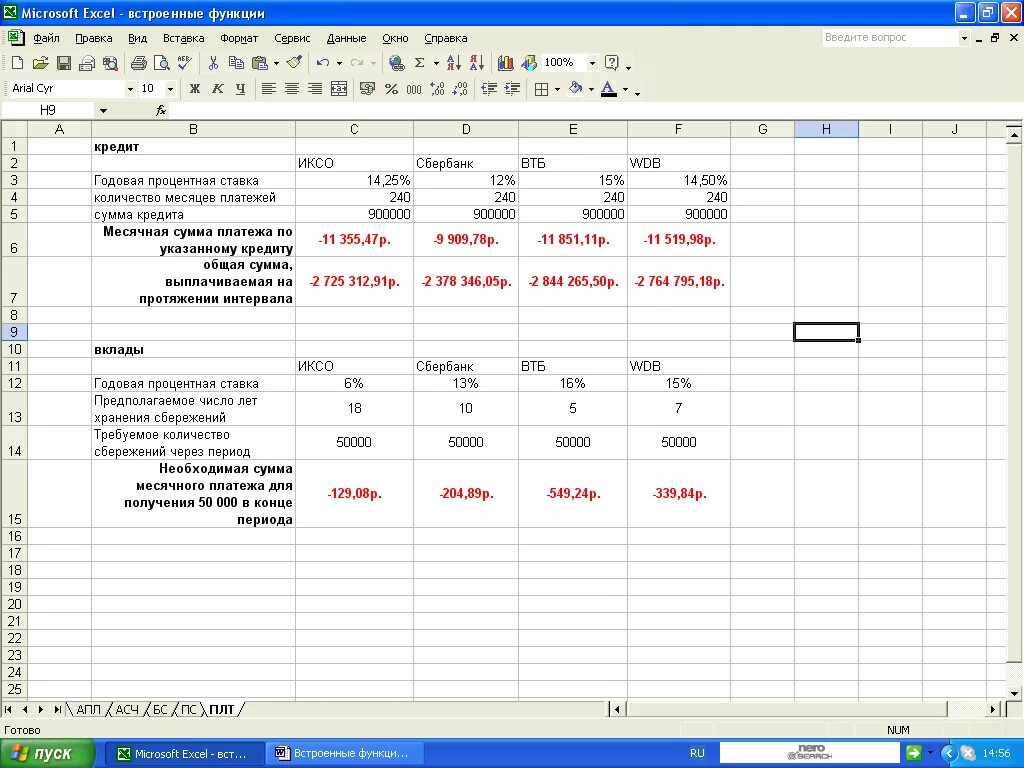Expand the font name Arial Cyr dropdown
Screen dimensions: 1024x768
[130, 89]
